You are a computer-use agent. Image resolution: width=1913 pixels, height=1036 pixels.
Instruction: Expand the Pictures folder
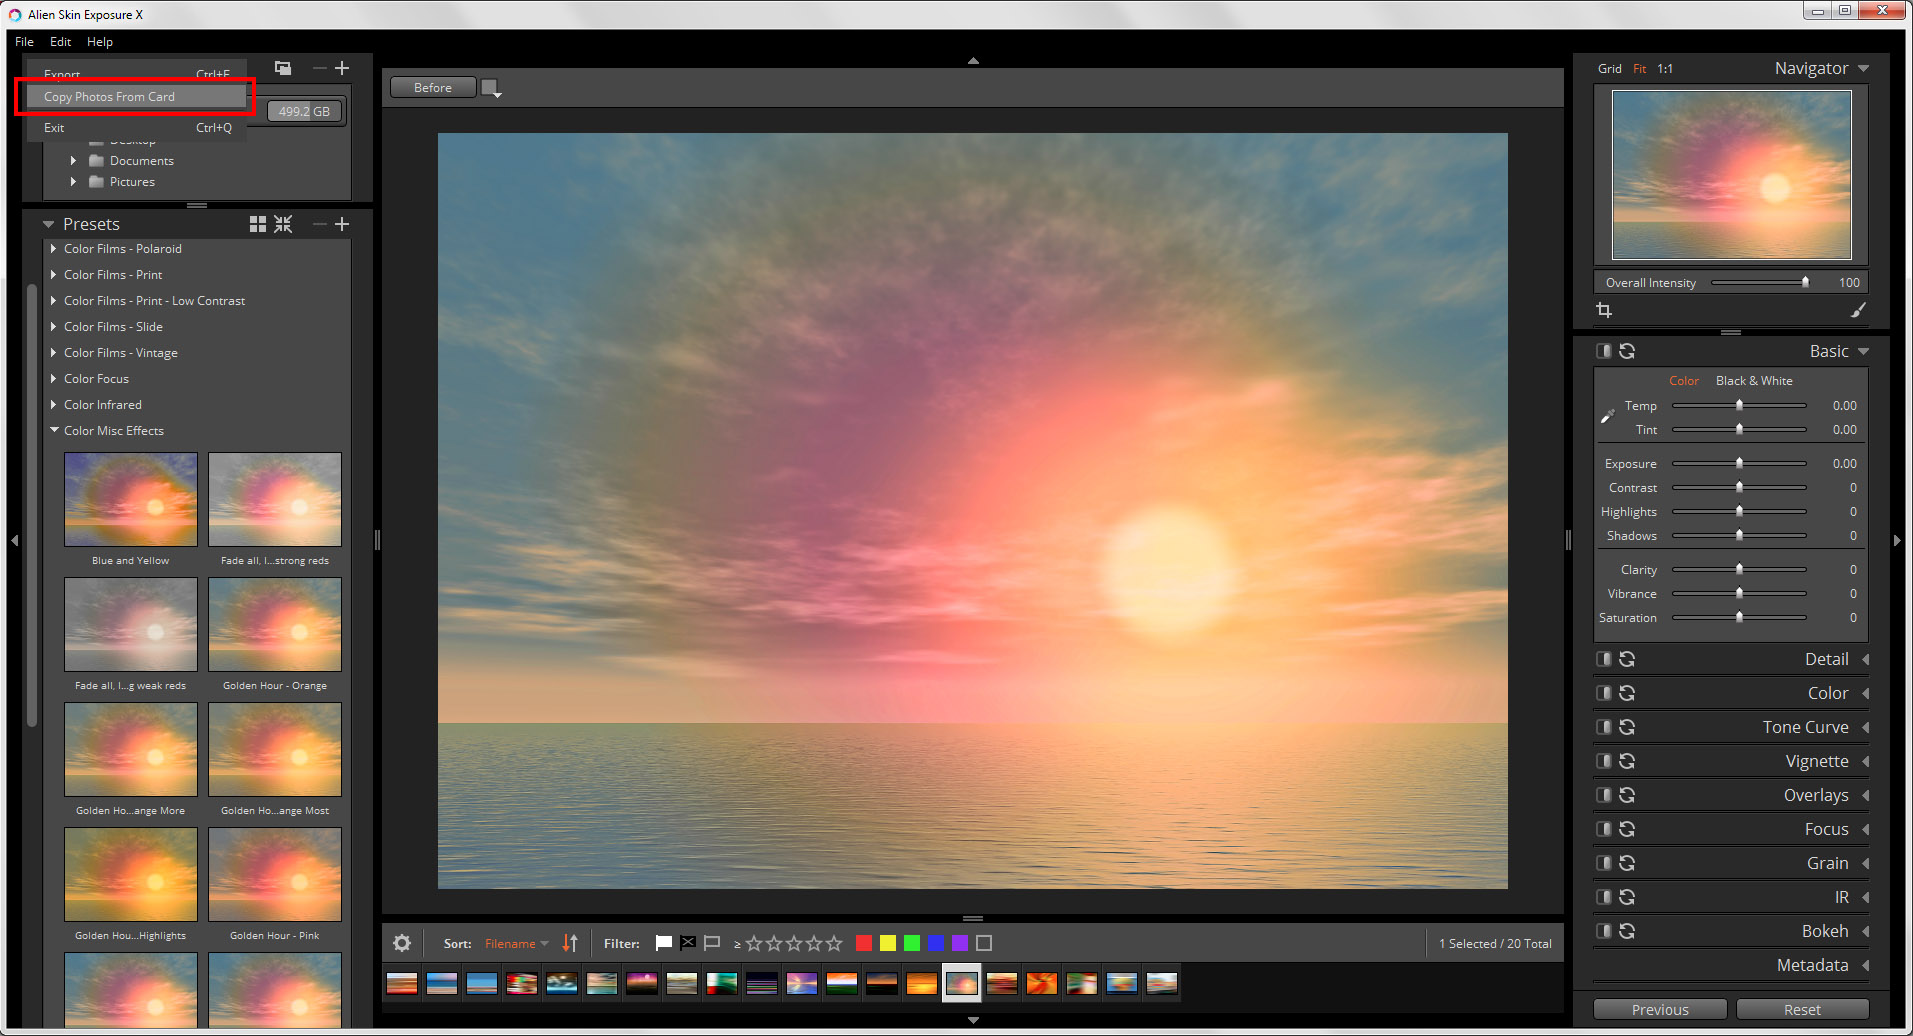click(x=73, y=182)
